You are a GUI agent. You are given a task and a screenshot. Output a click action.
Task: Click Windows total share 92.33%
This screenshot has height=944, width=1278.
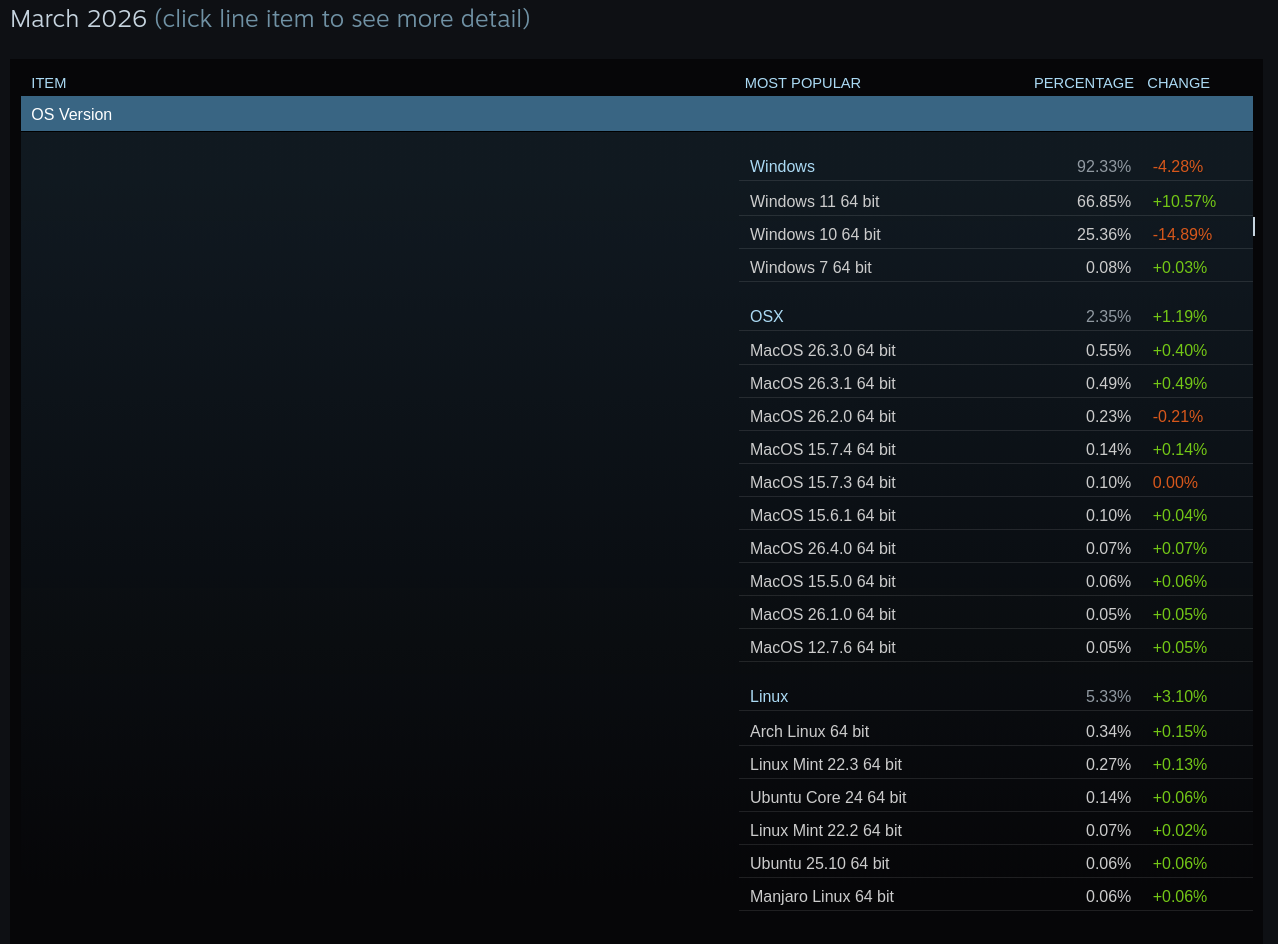pyautogui.click(x=1104, y=167)
